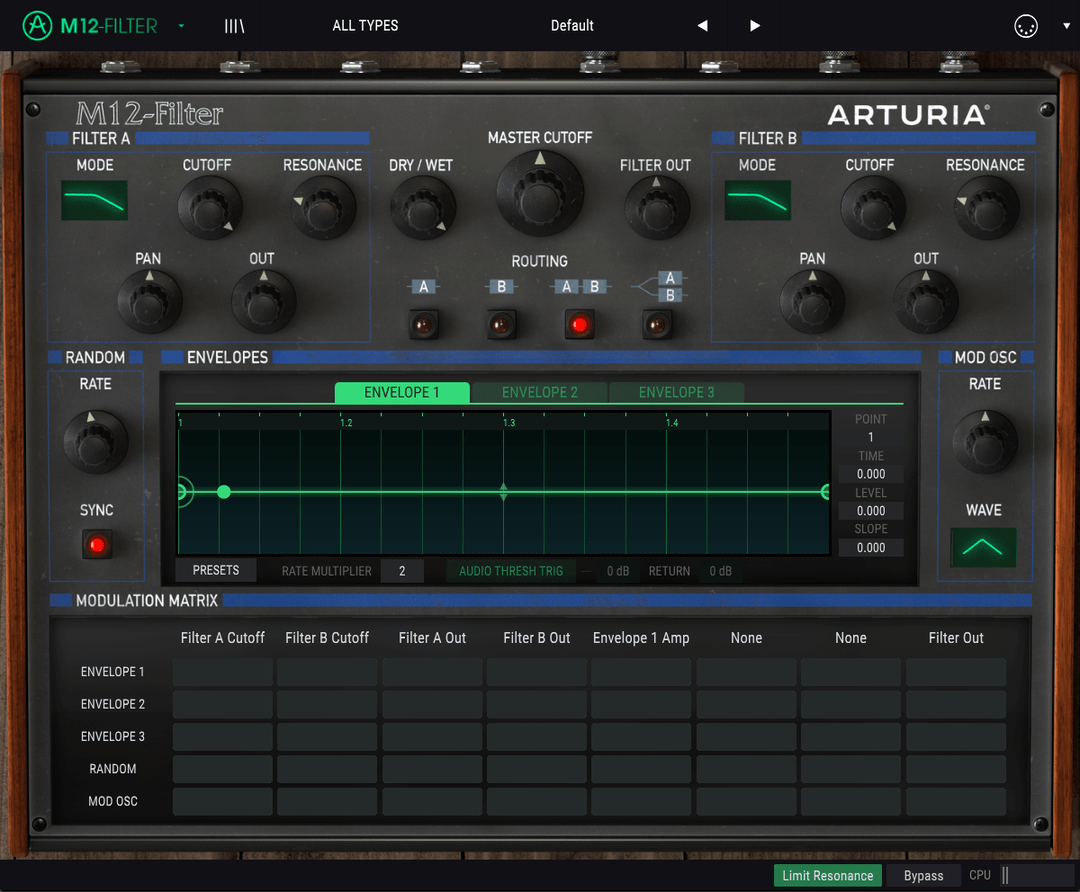Select routing A only button
The width and height of the screenshot is (1080, 892).
click(423, 324)
